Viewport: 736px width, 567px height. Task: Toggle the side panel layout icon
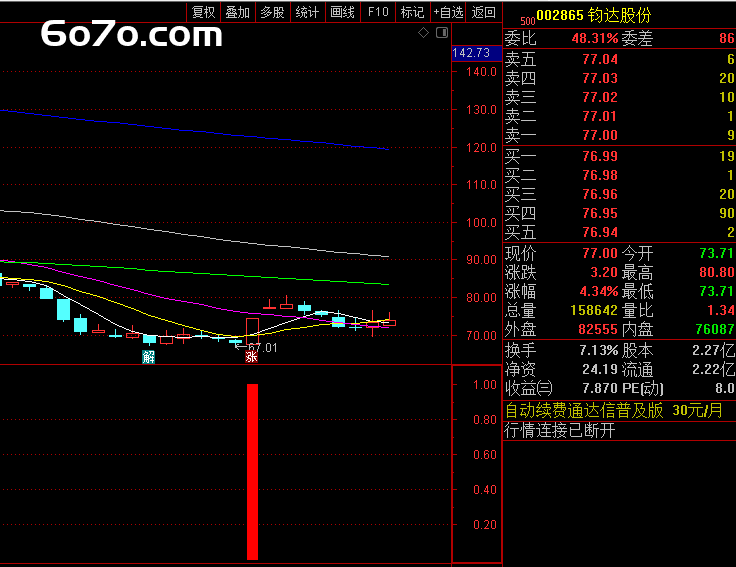(x=442, y=33)
